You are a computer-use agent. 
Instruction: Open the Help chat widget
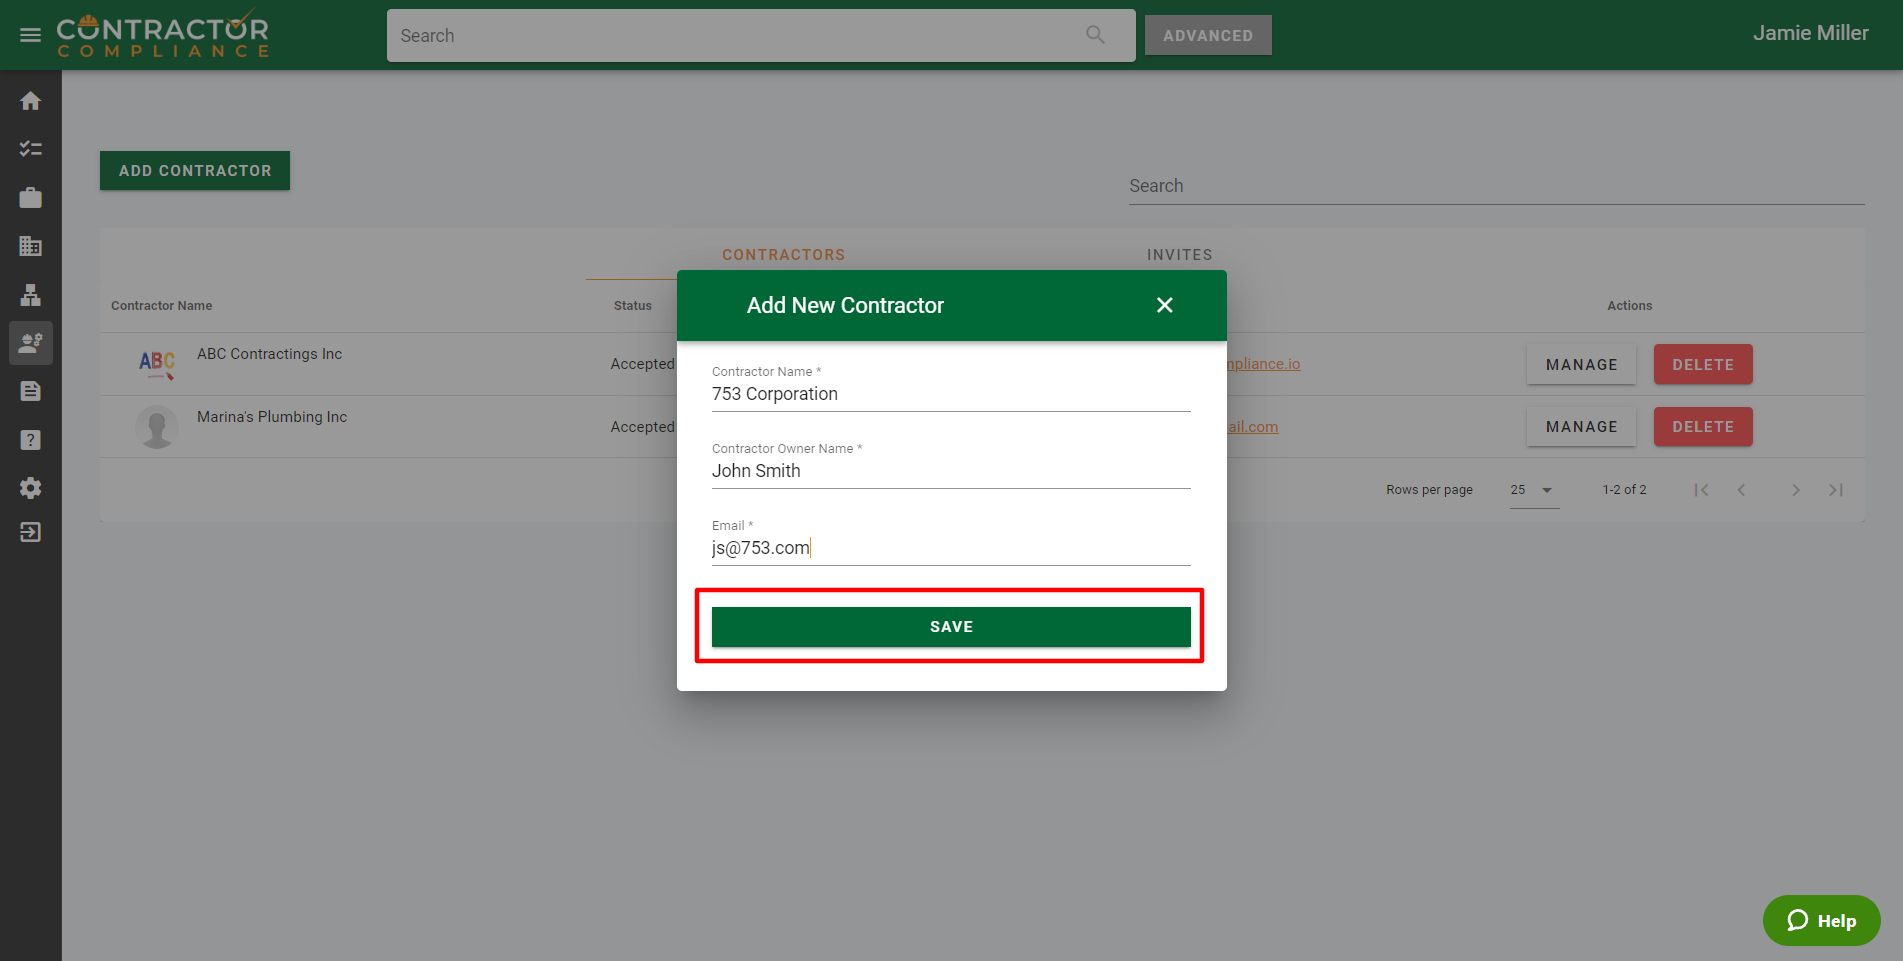tap(1821, 920)
